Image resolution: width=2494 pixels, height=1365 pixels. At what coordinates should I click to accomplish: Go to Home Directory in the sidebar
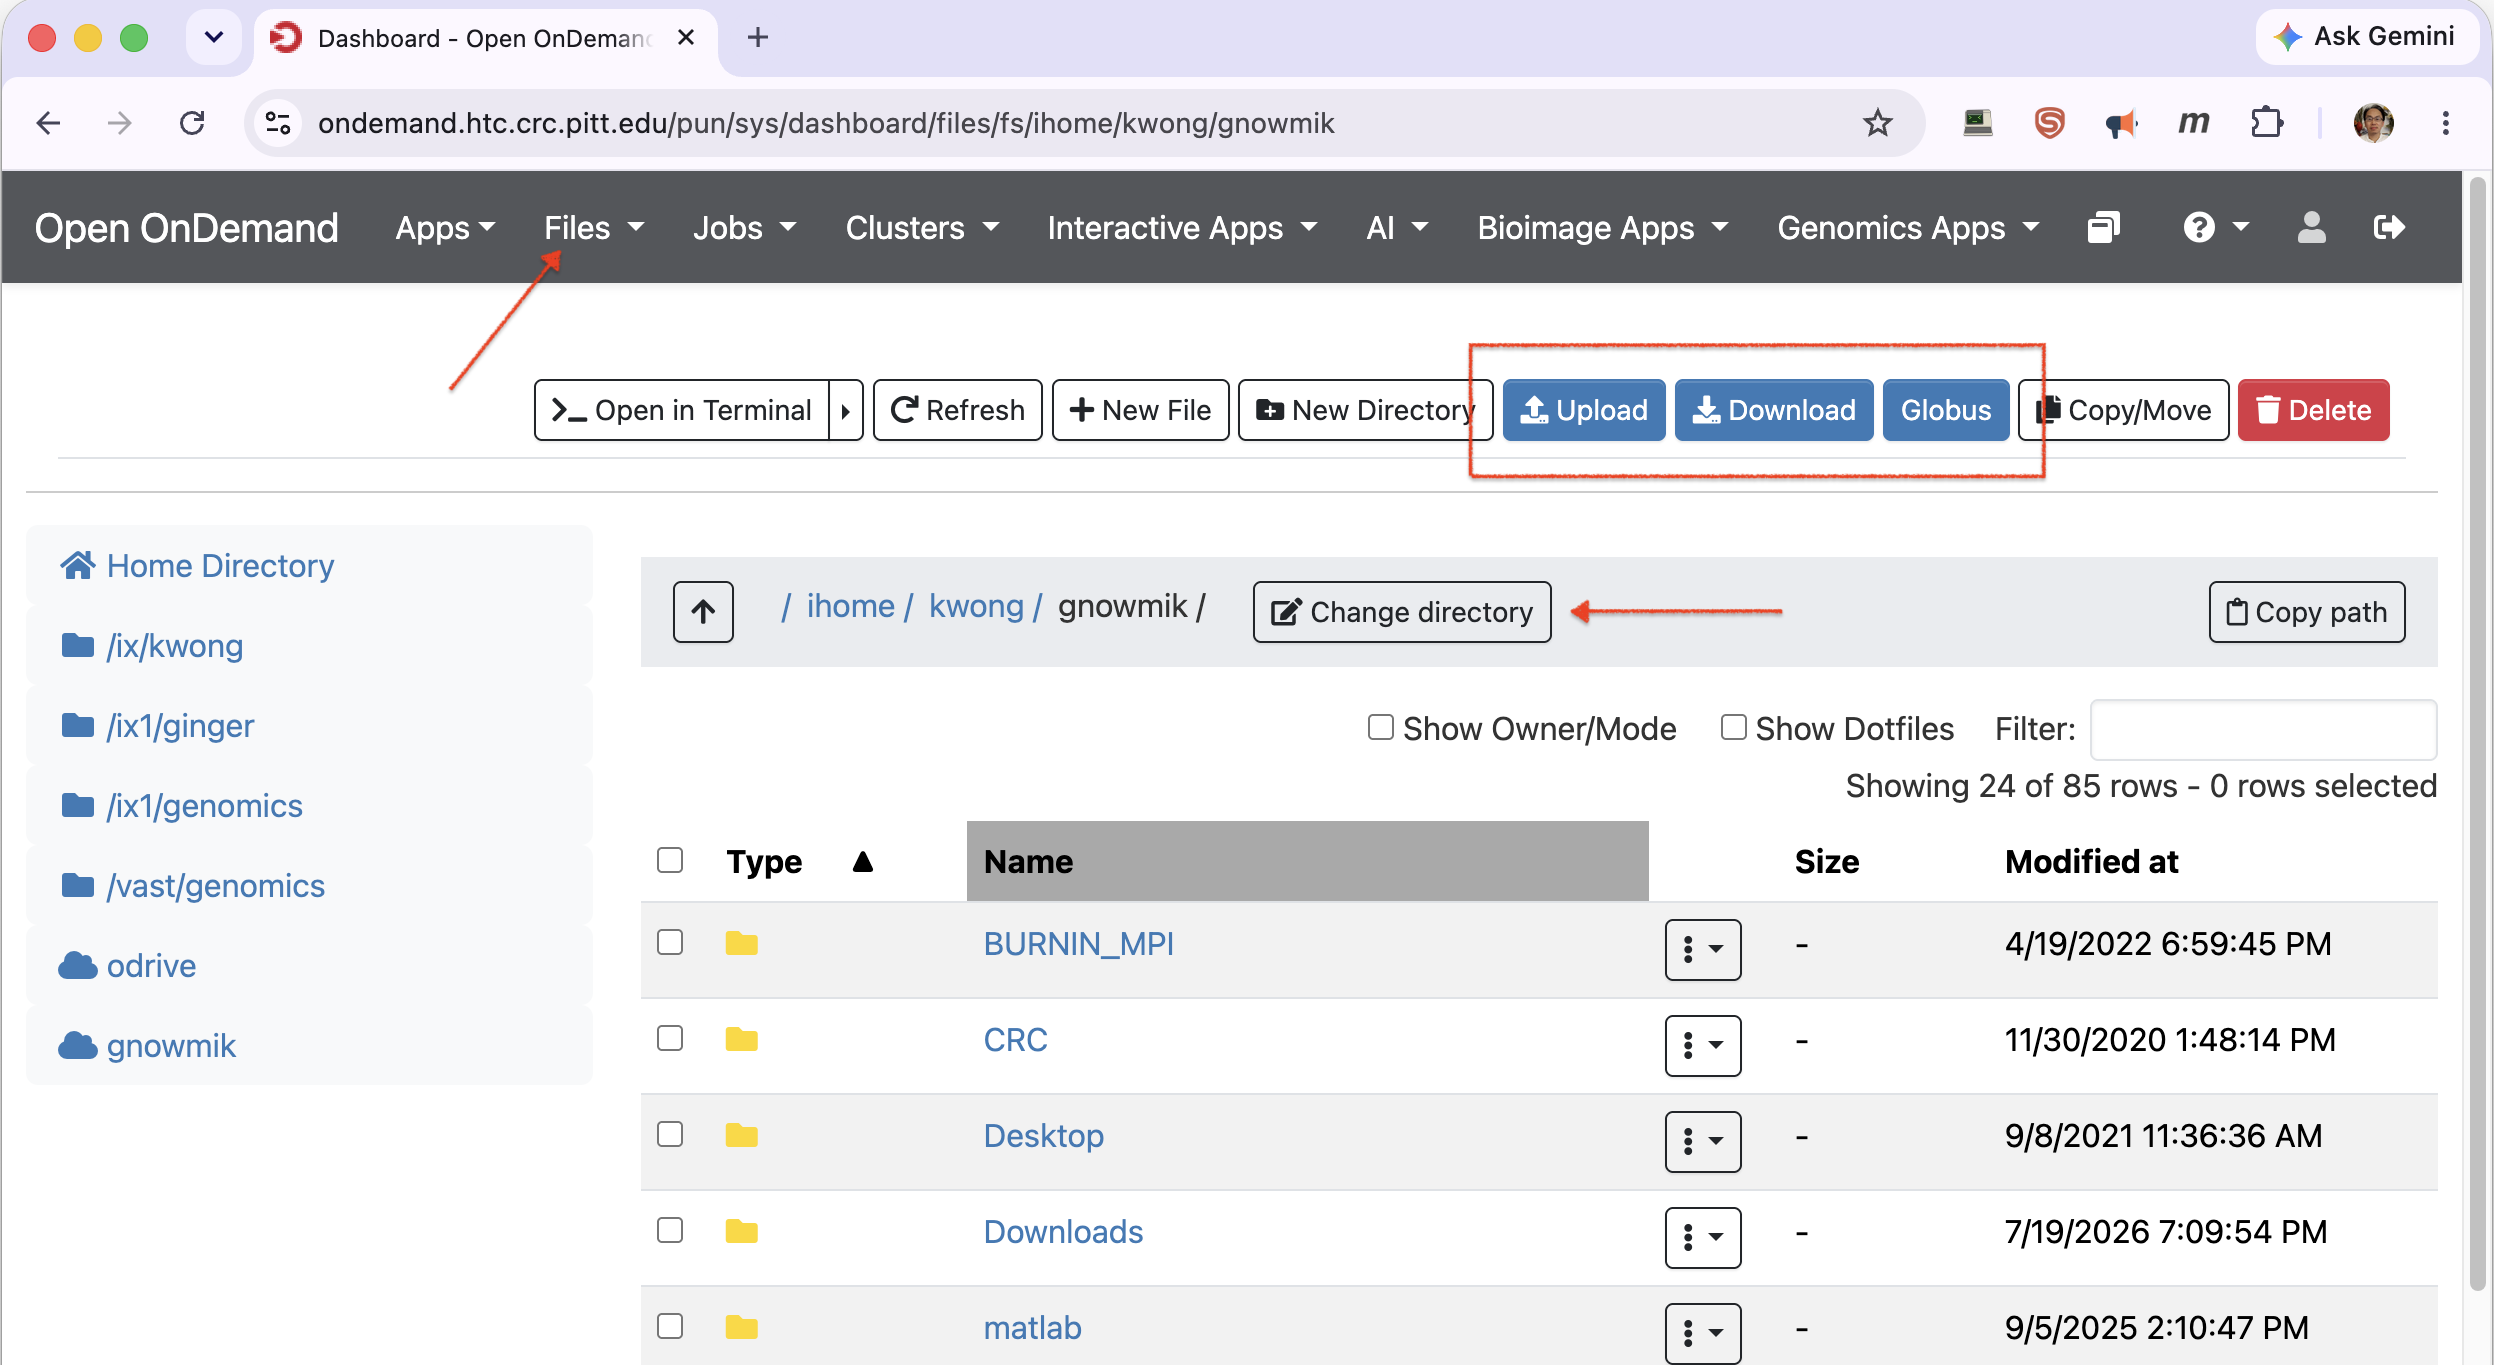197,566
